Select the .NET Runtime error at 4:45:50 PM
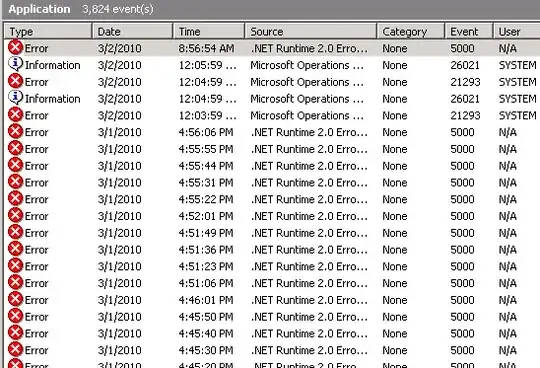The height and width of the screenshot is (368, 540). tap(272, 317)
